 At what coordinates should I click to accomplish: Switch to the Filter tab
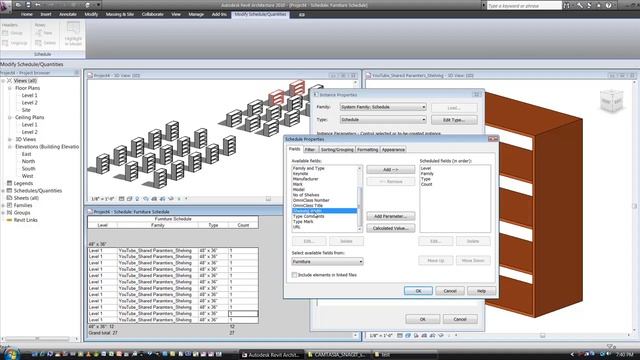(310, 150)
